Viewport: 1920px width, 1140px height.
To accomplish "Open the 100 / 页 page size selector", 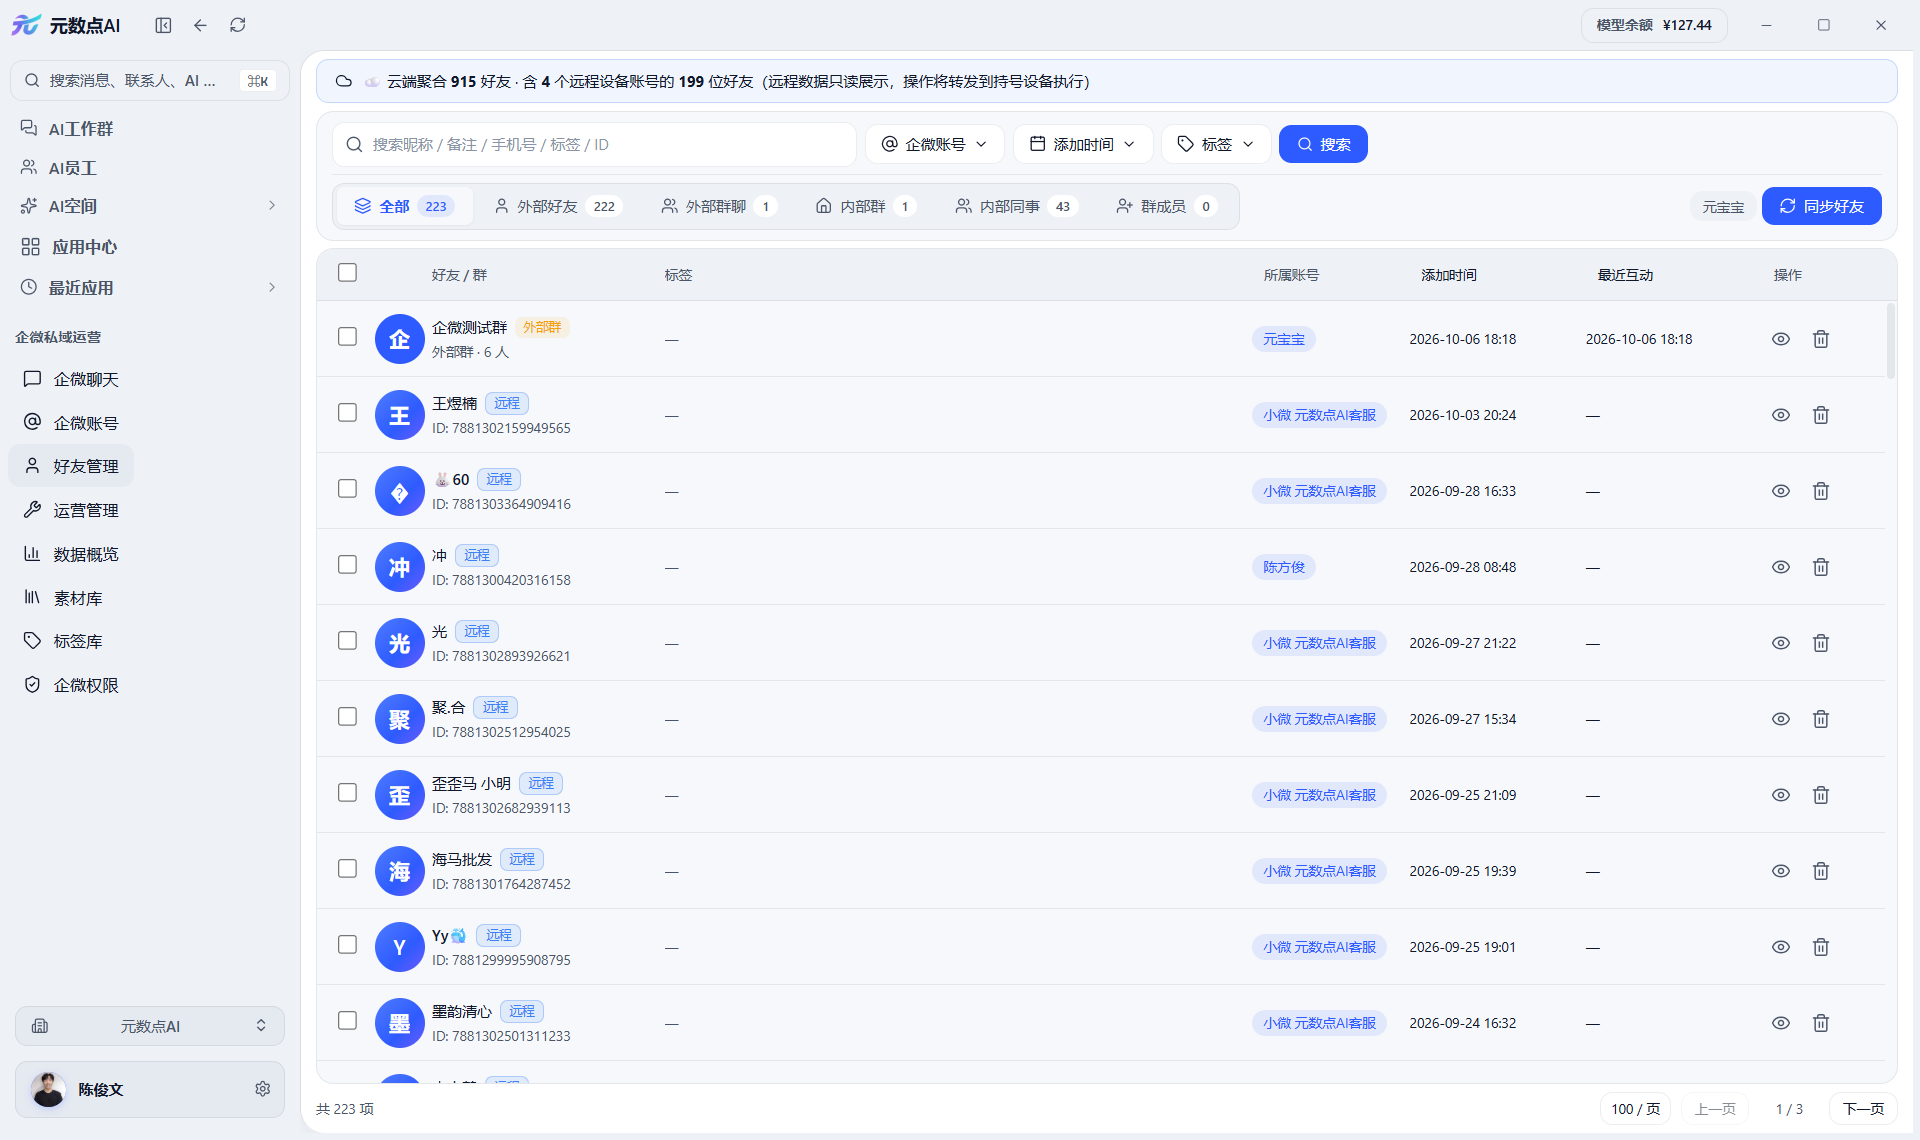I will click(x=1636, y=1109).
